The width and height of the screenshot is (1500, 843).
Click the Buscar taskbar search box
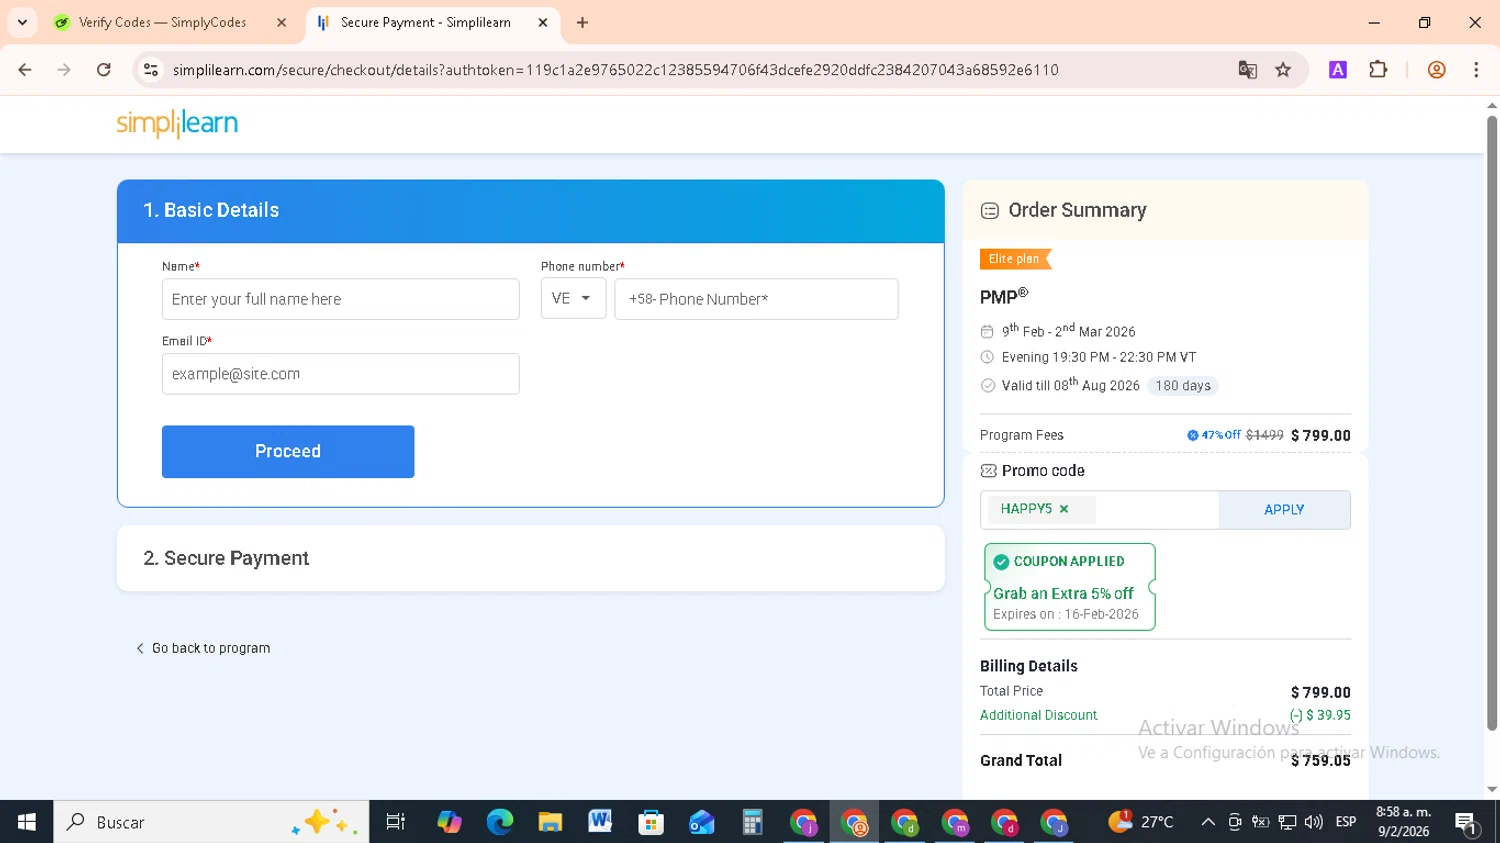pyautogui.click(x=211, y=822)
